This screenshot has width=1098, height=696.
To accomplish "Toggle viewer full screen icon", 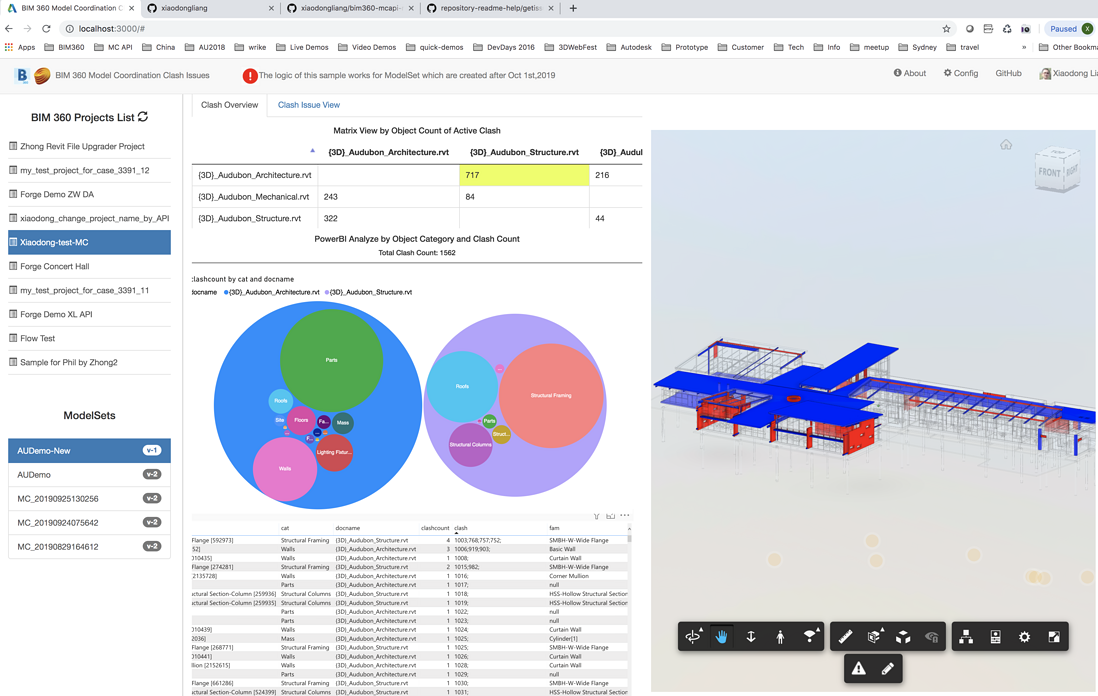I will coord(1054,636).
